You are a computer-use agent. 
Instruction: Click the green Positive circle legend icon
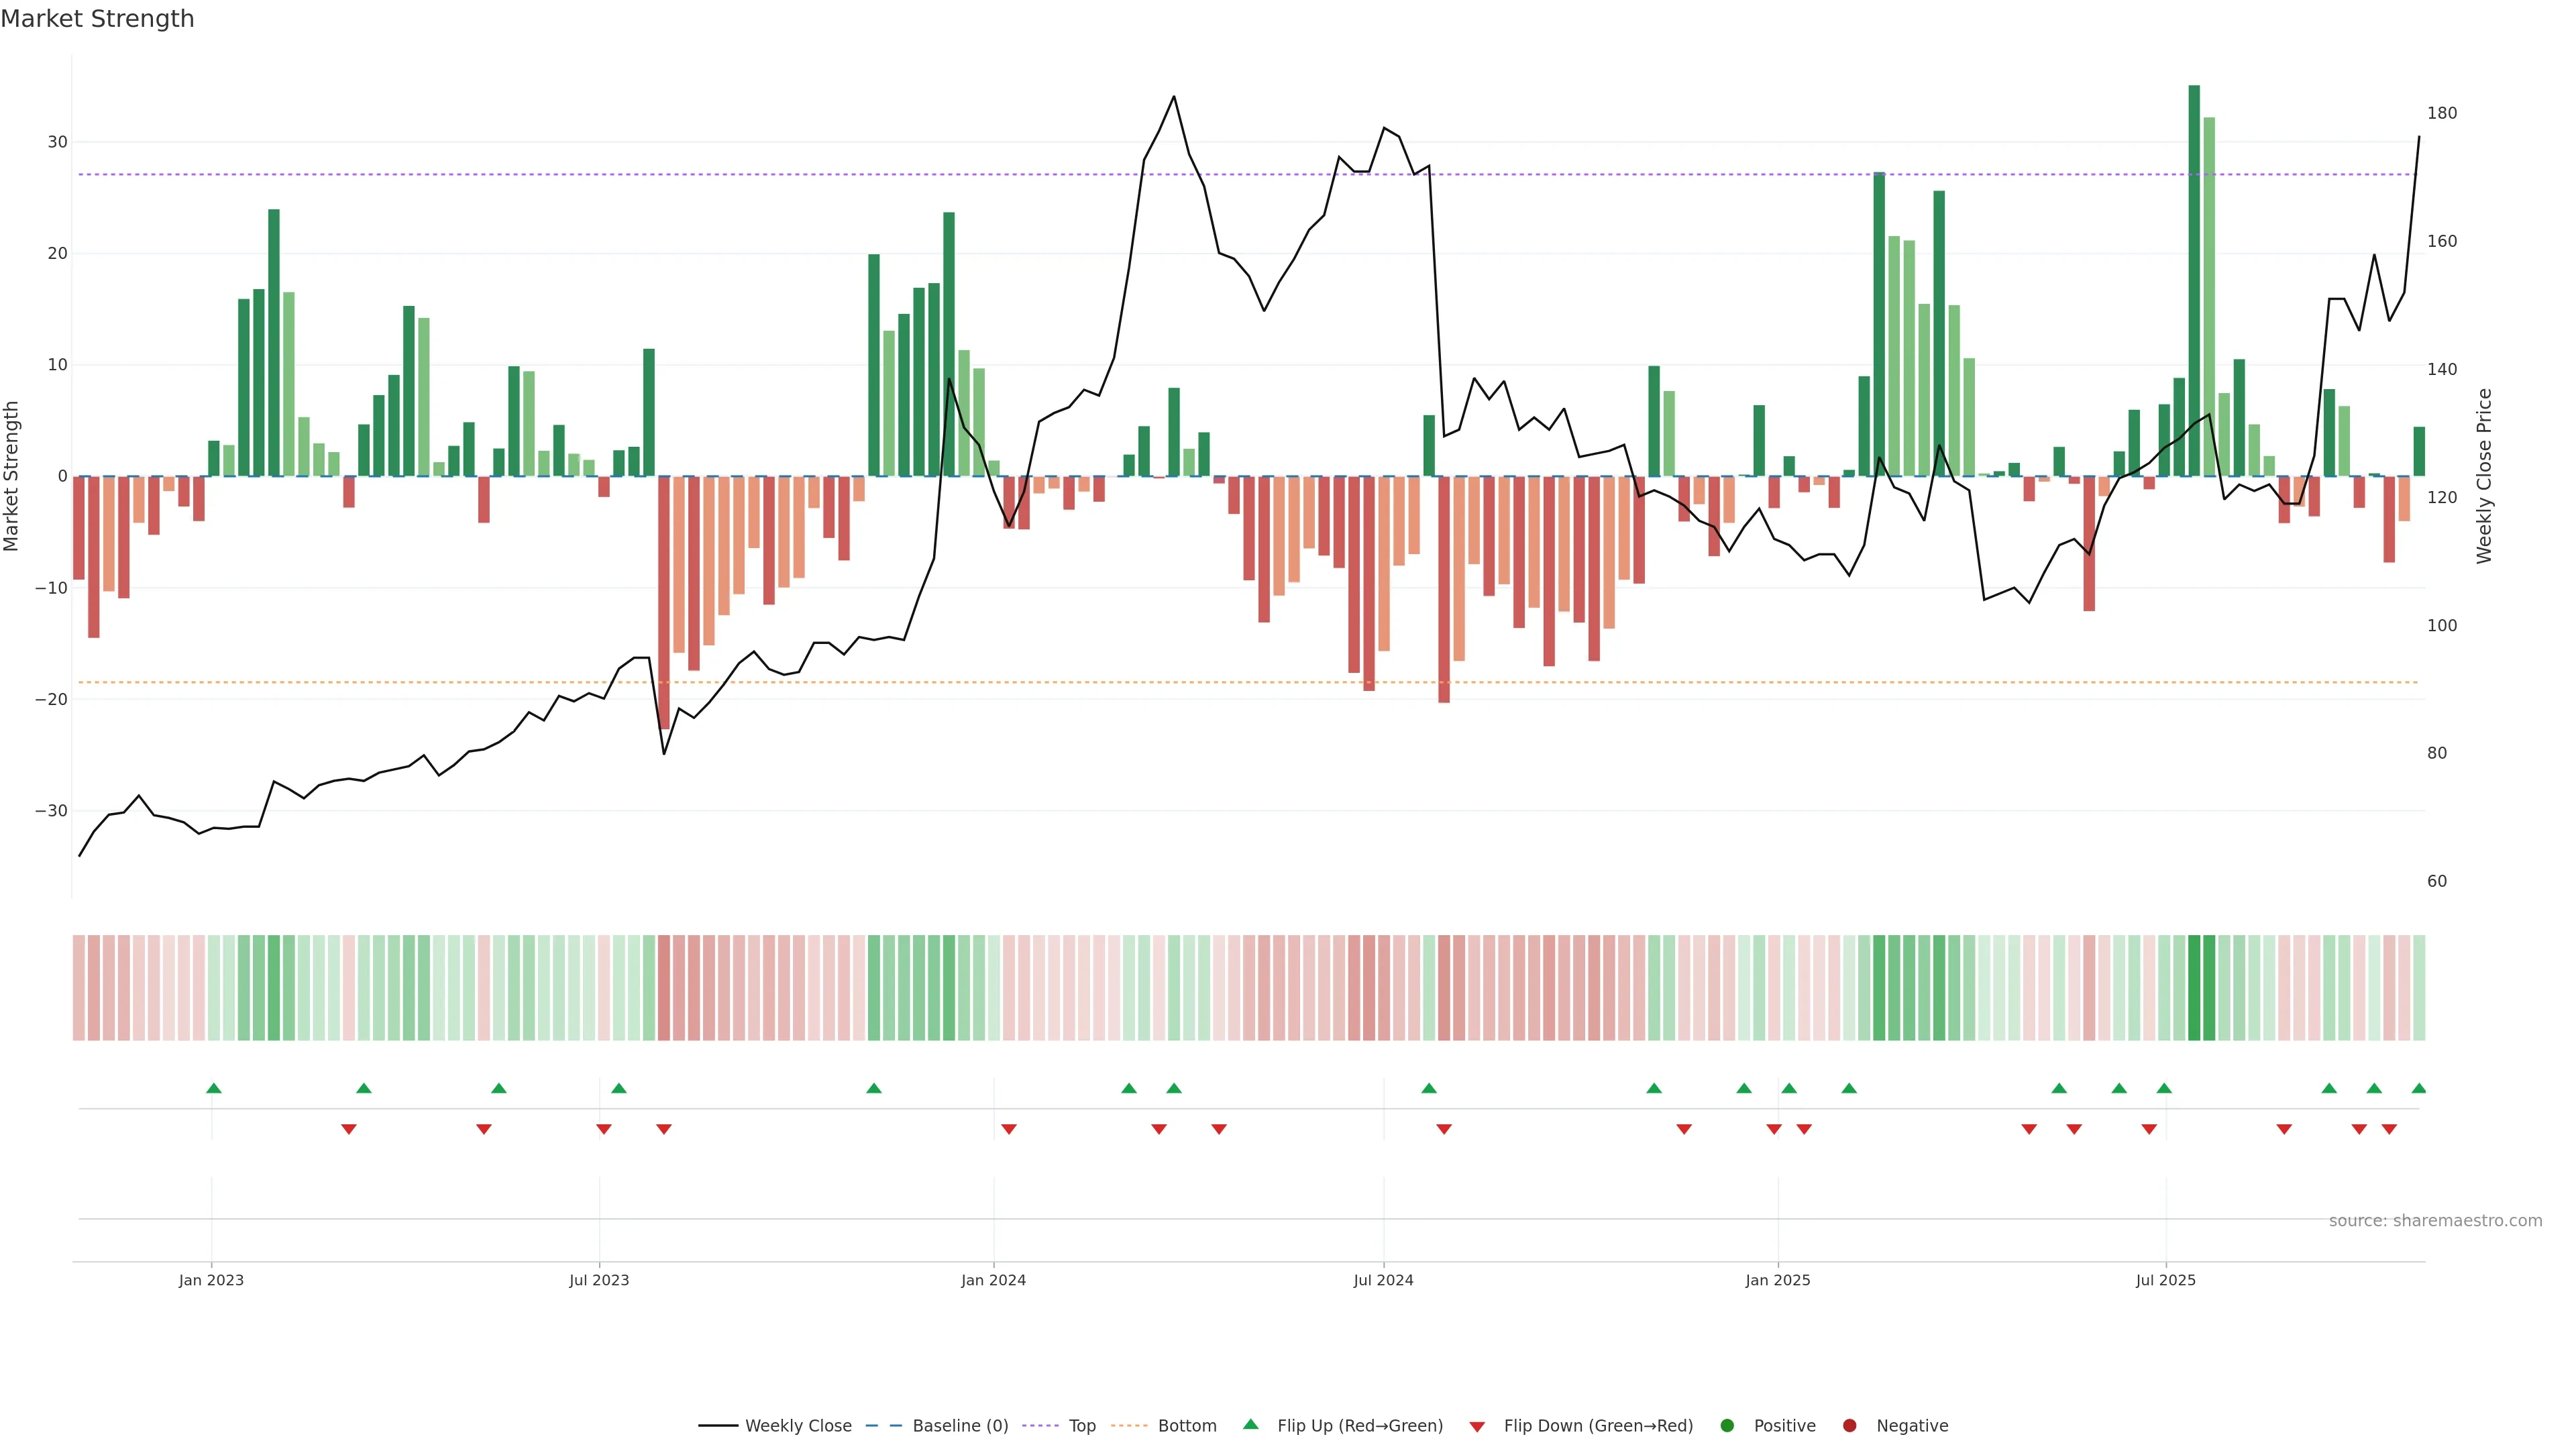pyautogui.click(x=1727, y=1426)
